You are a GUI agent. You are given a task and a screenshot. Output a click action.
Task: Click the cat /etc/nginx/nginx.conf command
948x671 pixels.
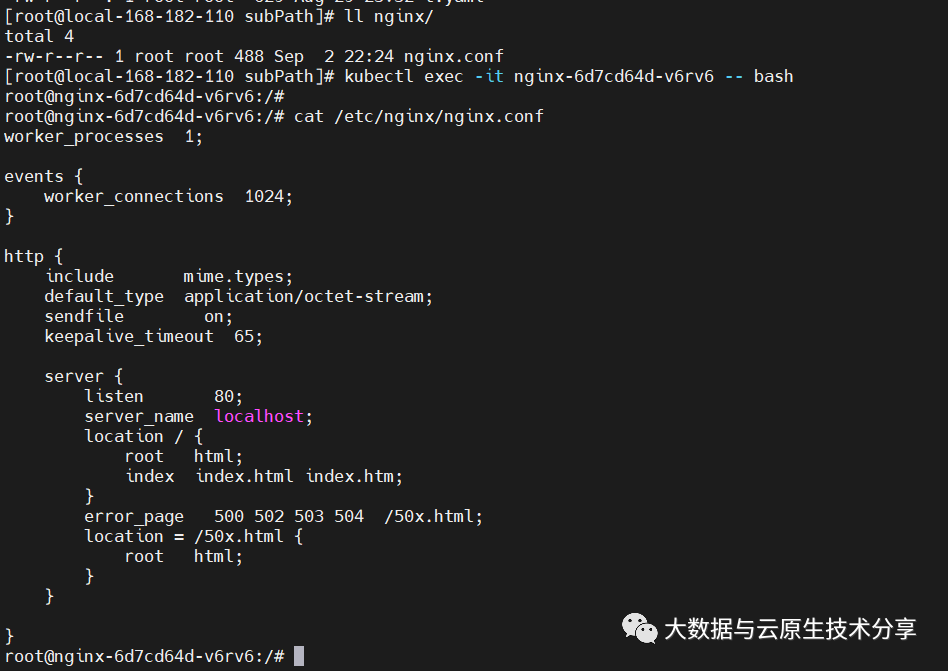pos(418,117)
